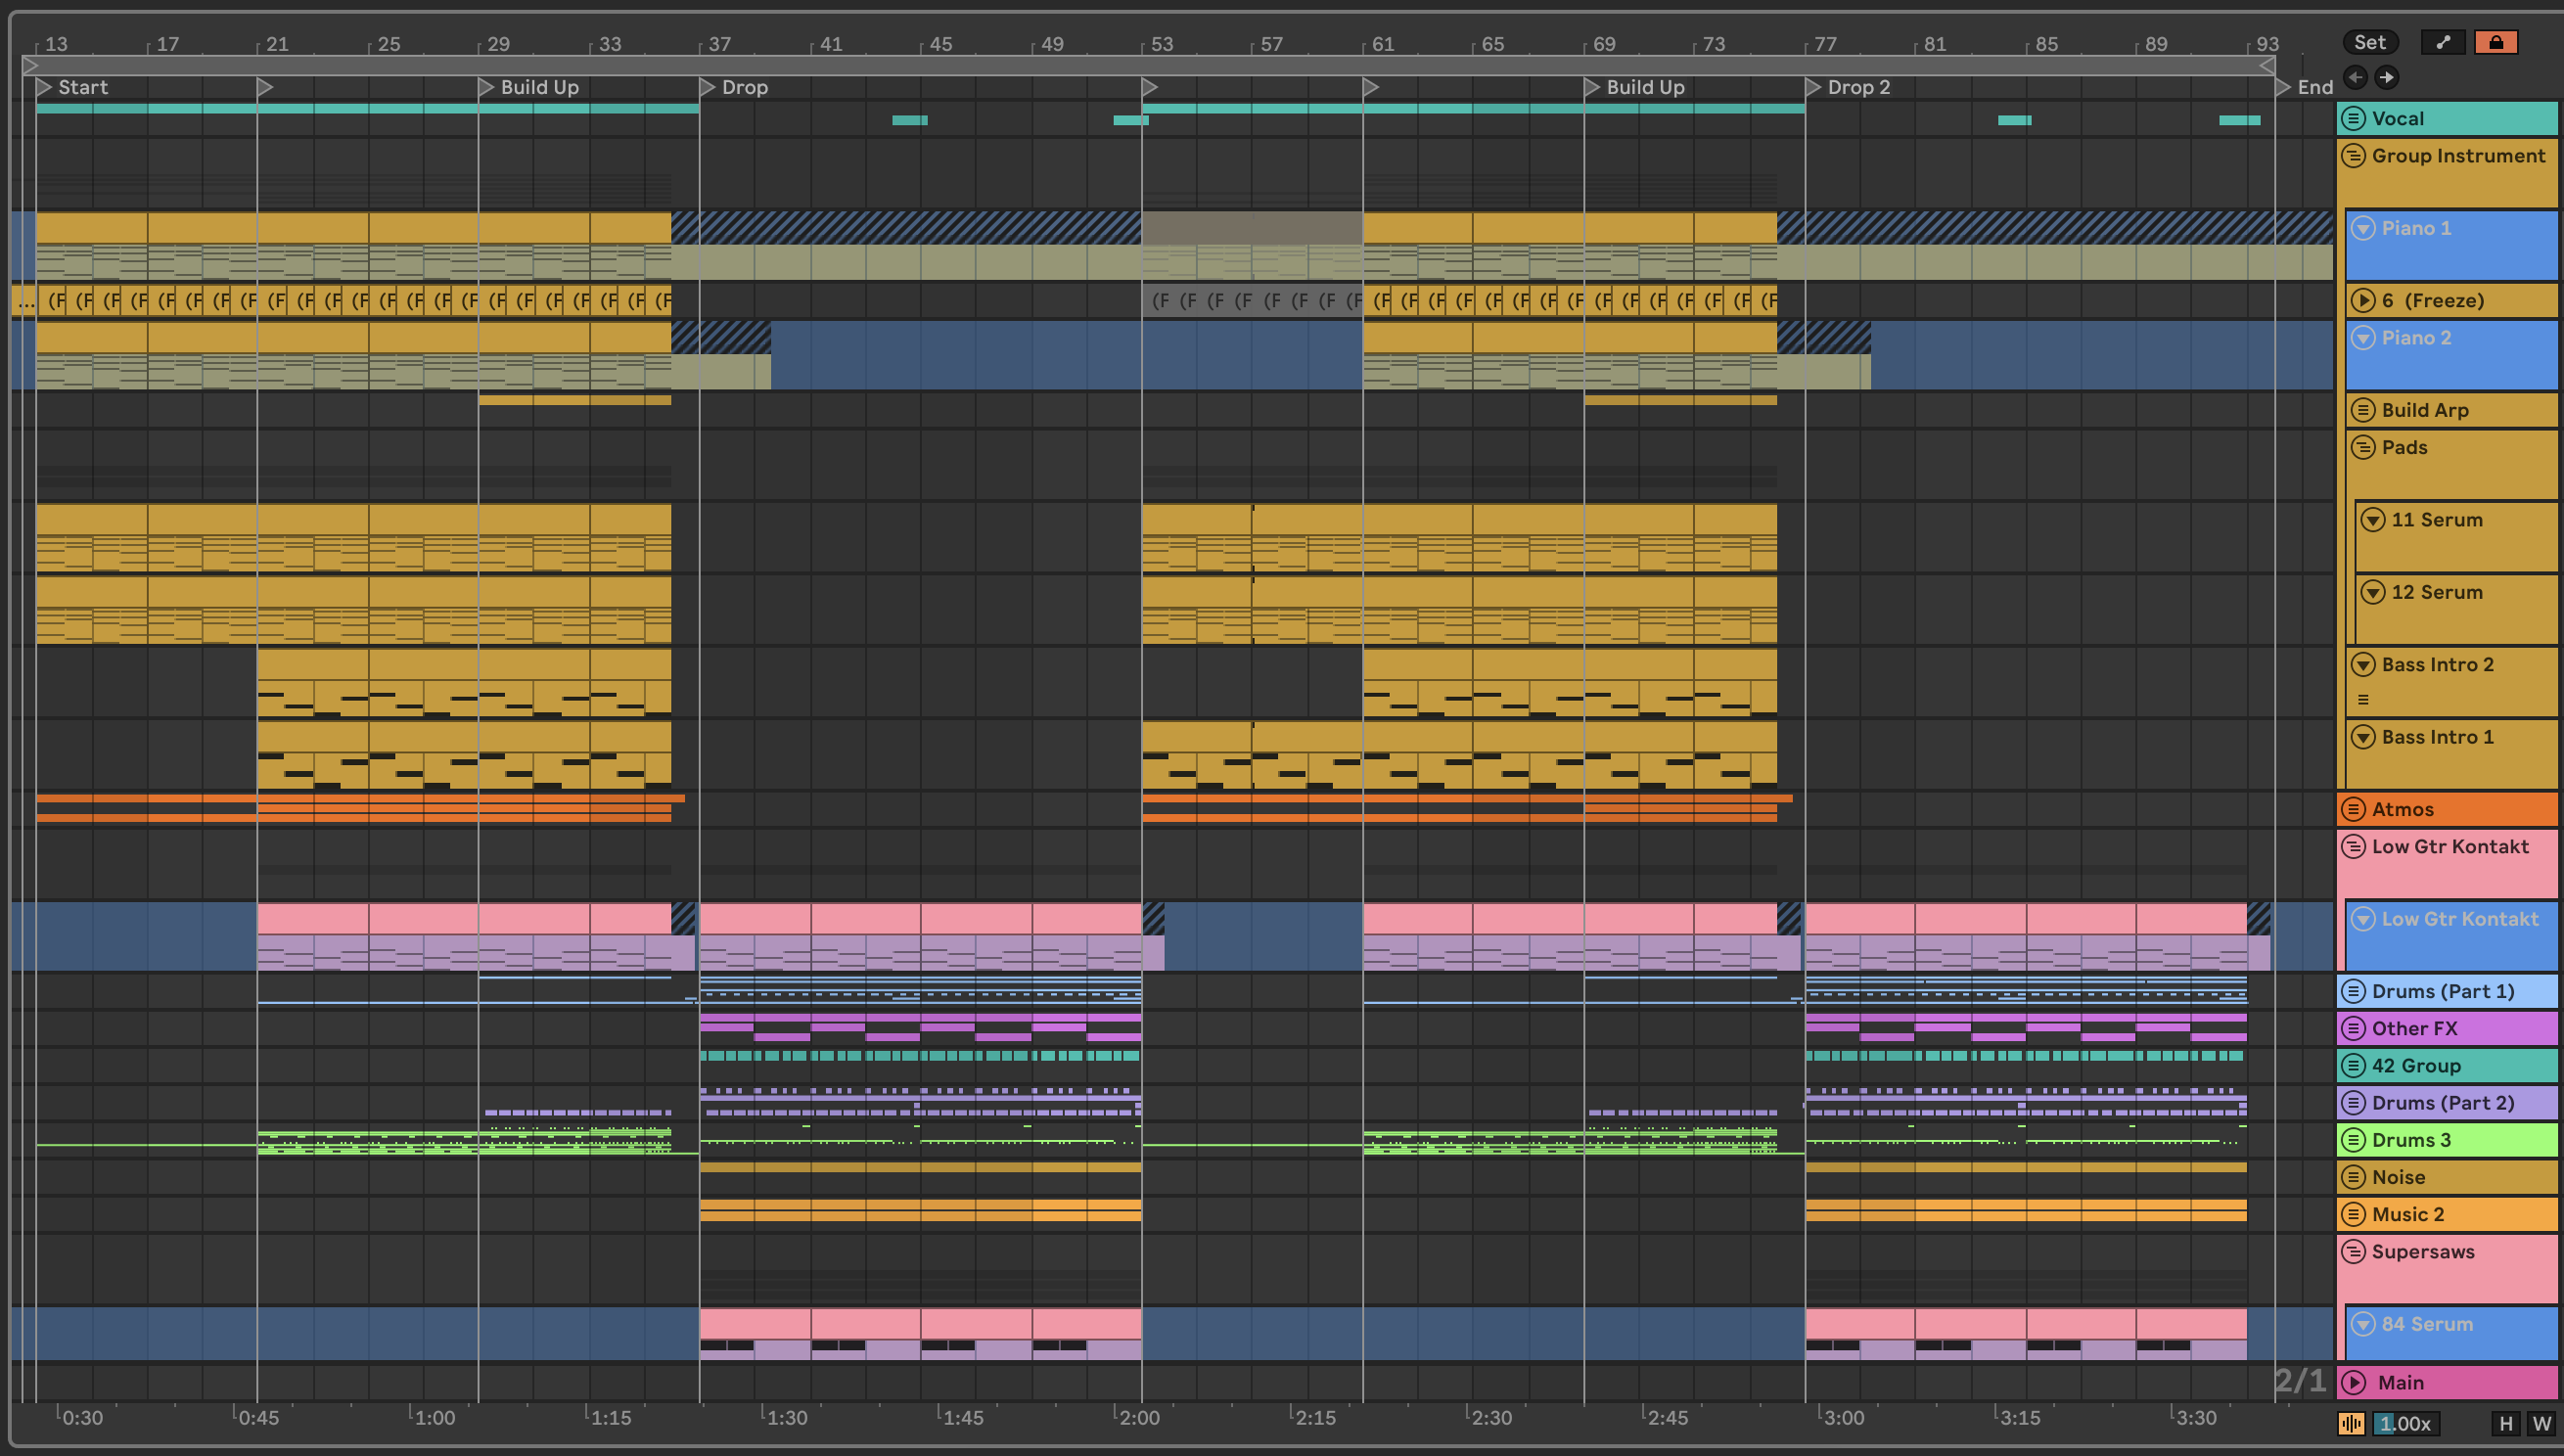Fold the 12 Serum track

[x=2373, y=592]
